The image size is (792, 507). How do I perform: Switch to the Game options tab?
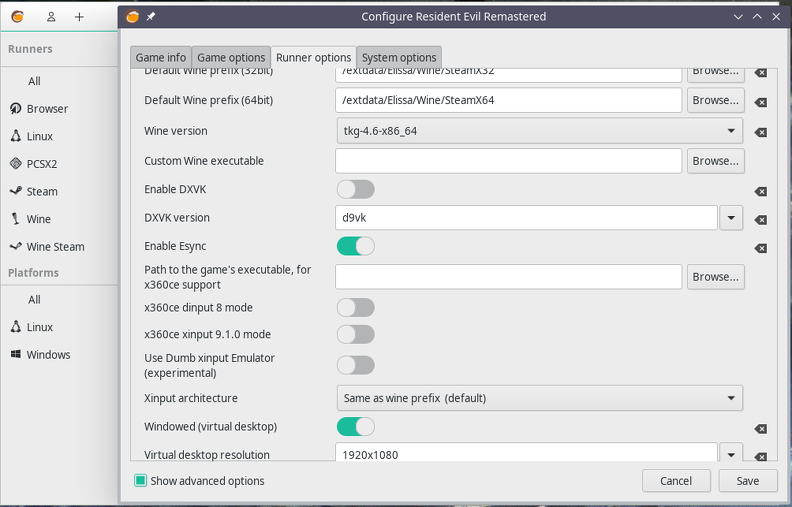point(231,57)
